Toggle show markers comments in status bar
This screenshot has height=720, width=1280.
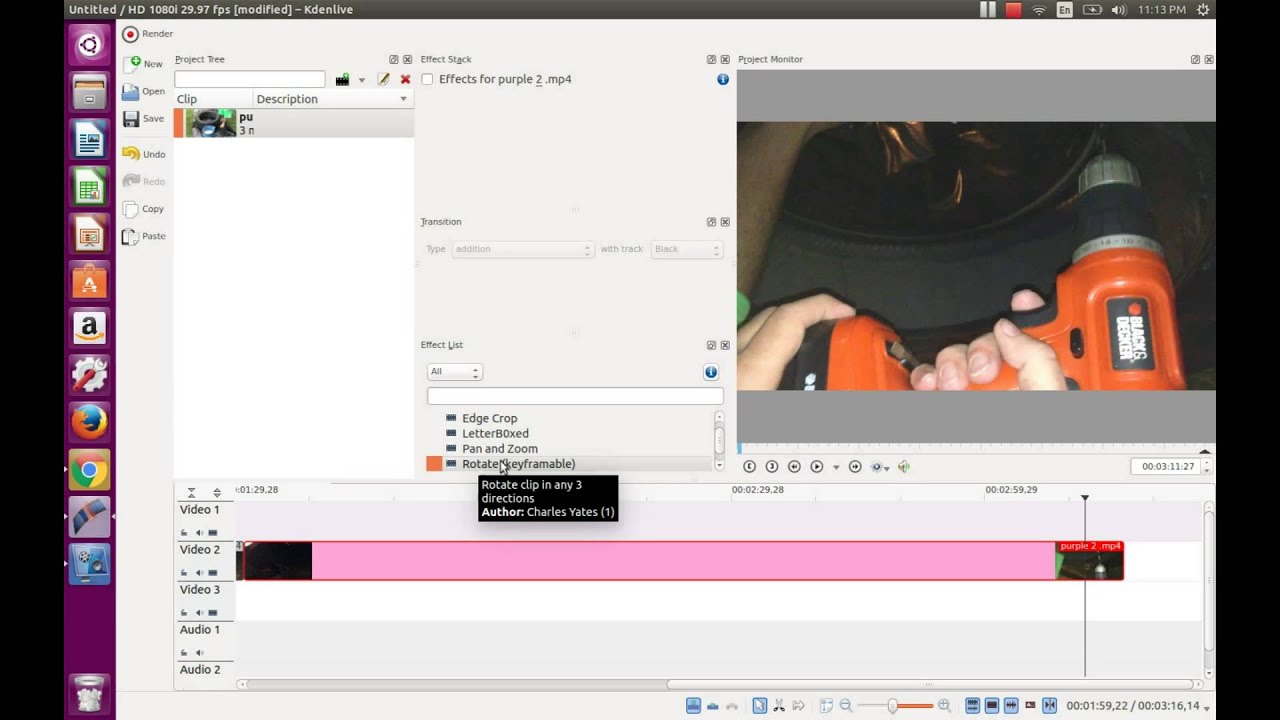click(x=1029, y=706)
